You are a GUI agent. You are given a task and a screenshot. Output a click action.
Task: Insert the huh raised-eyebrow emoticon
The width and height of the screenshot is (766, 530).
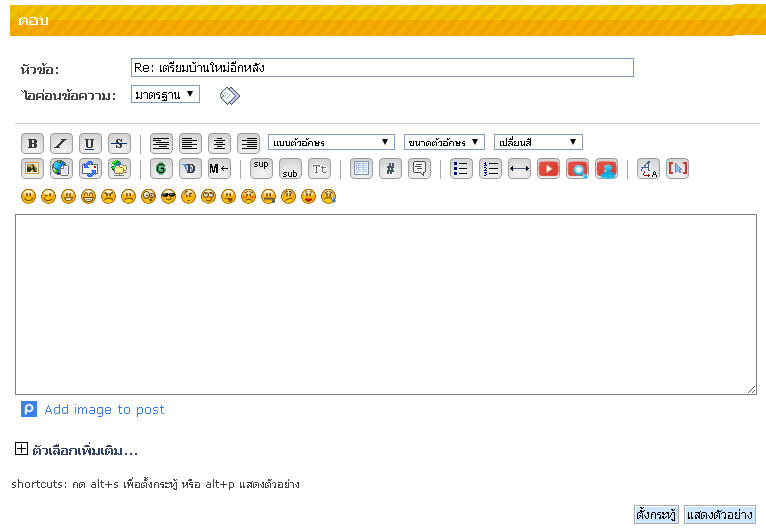coord(189,196)
